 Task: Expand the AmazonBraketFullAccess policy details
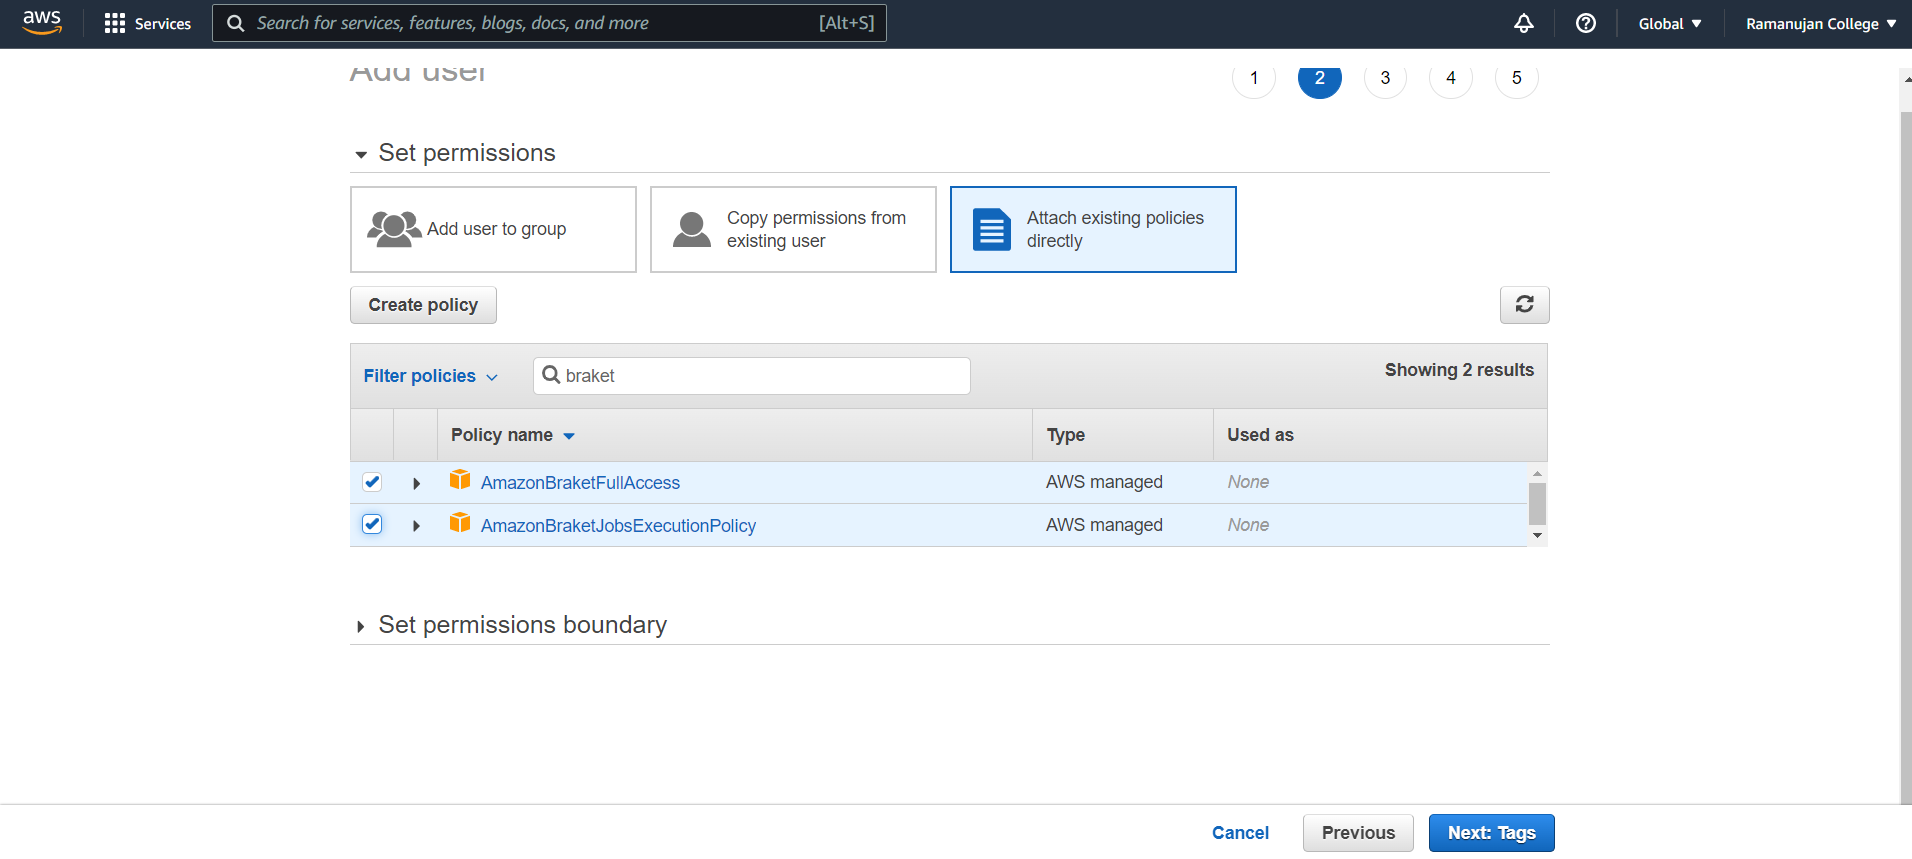coord(416,483)
